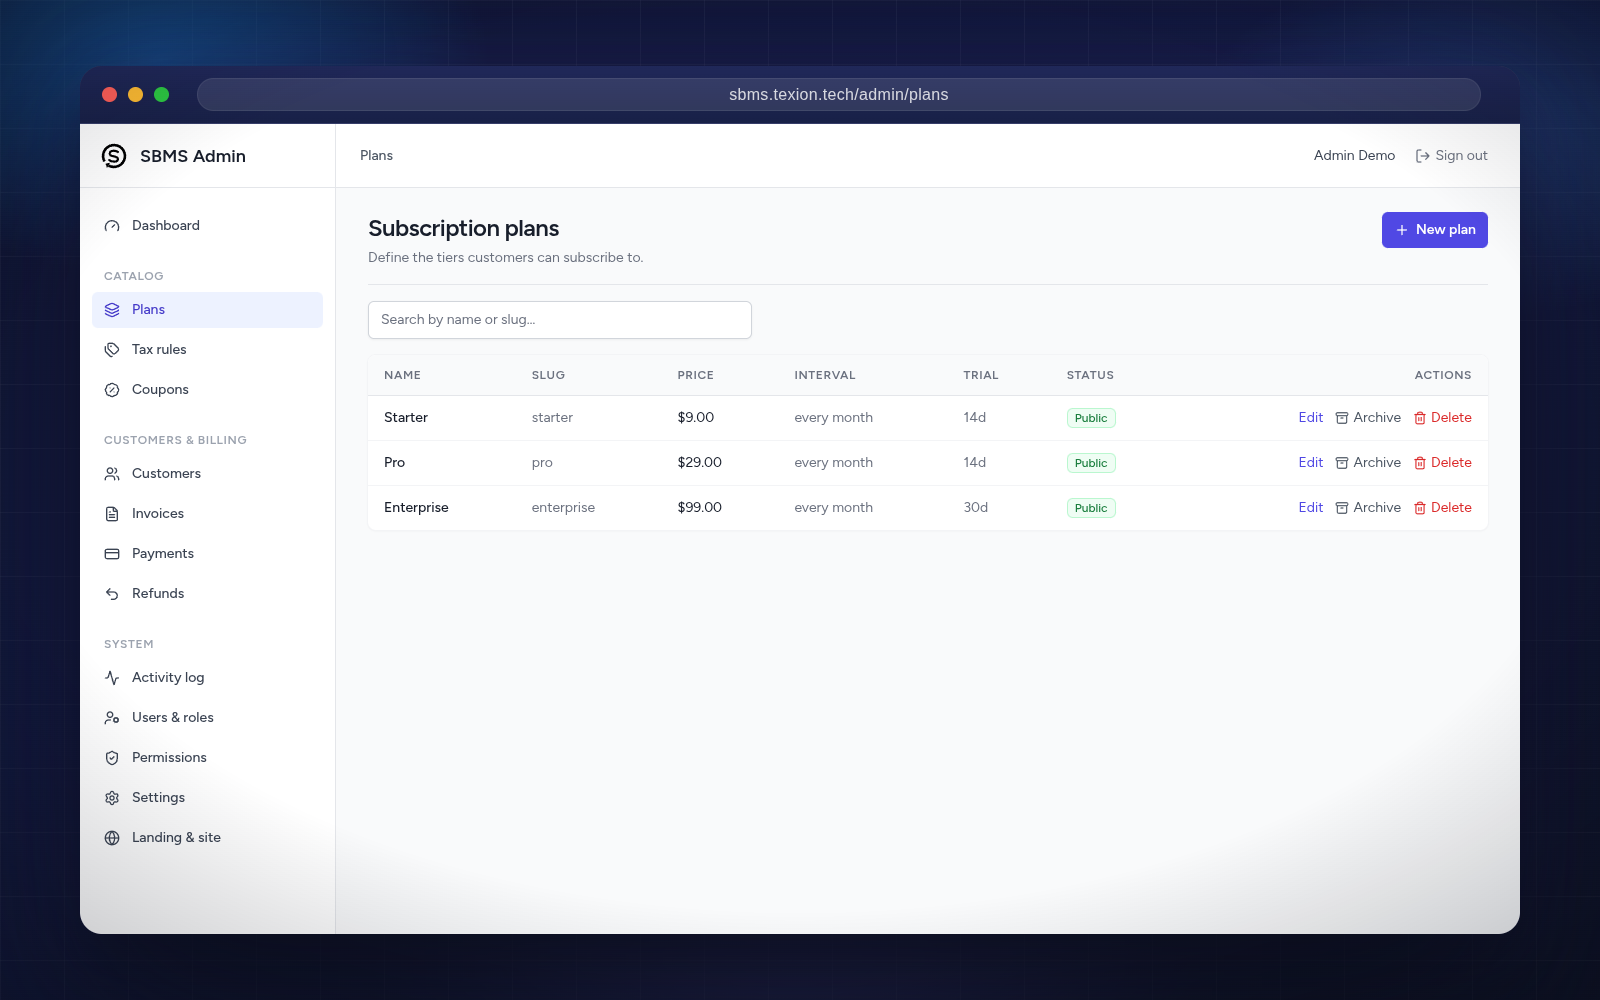1600x1000 pixels.
Task: Click the Public status badge for Enterprise
Action: (x=1091, y=508)
